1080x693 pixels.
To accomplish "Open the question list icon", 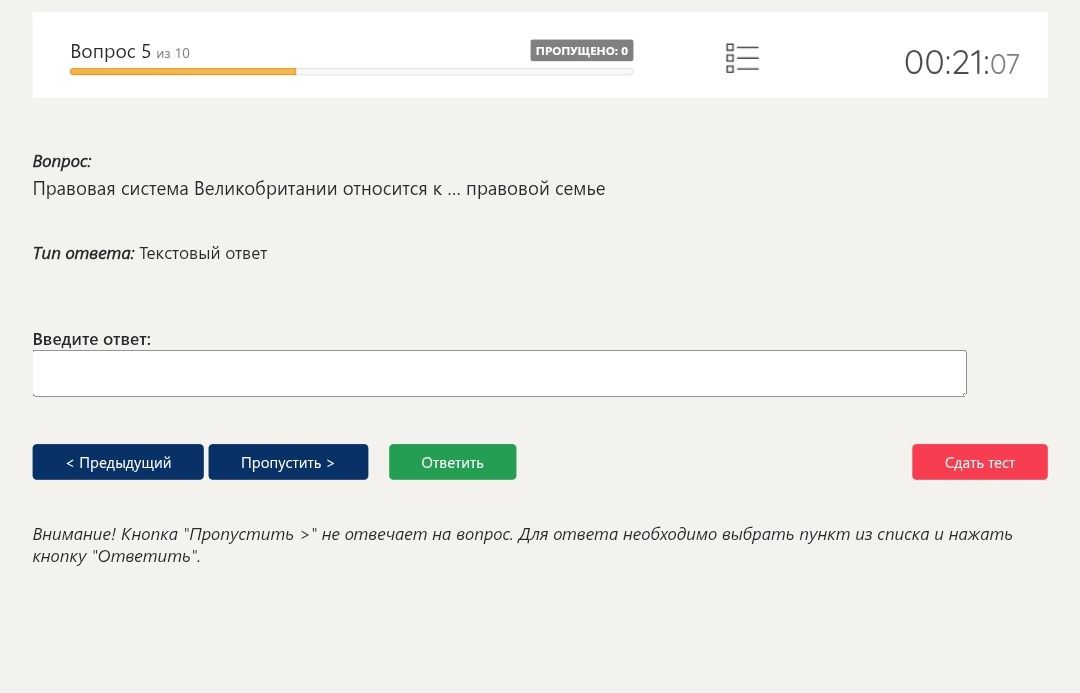I will point(742,58).
